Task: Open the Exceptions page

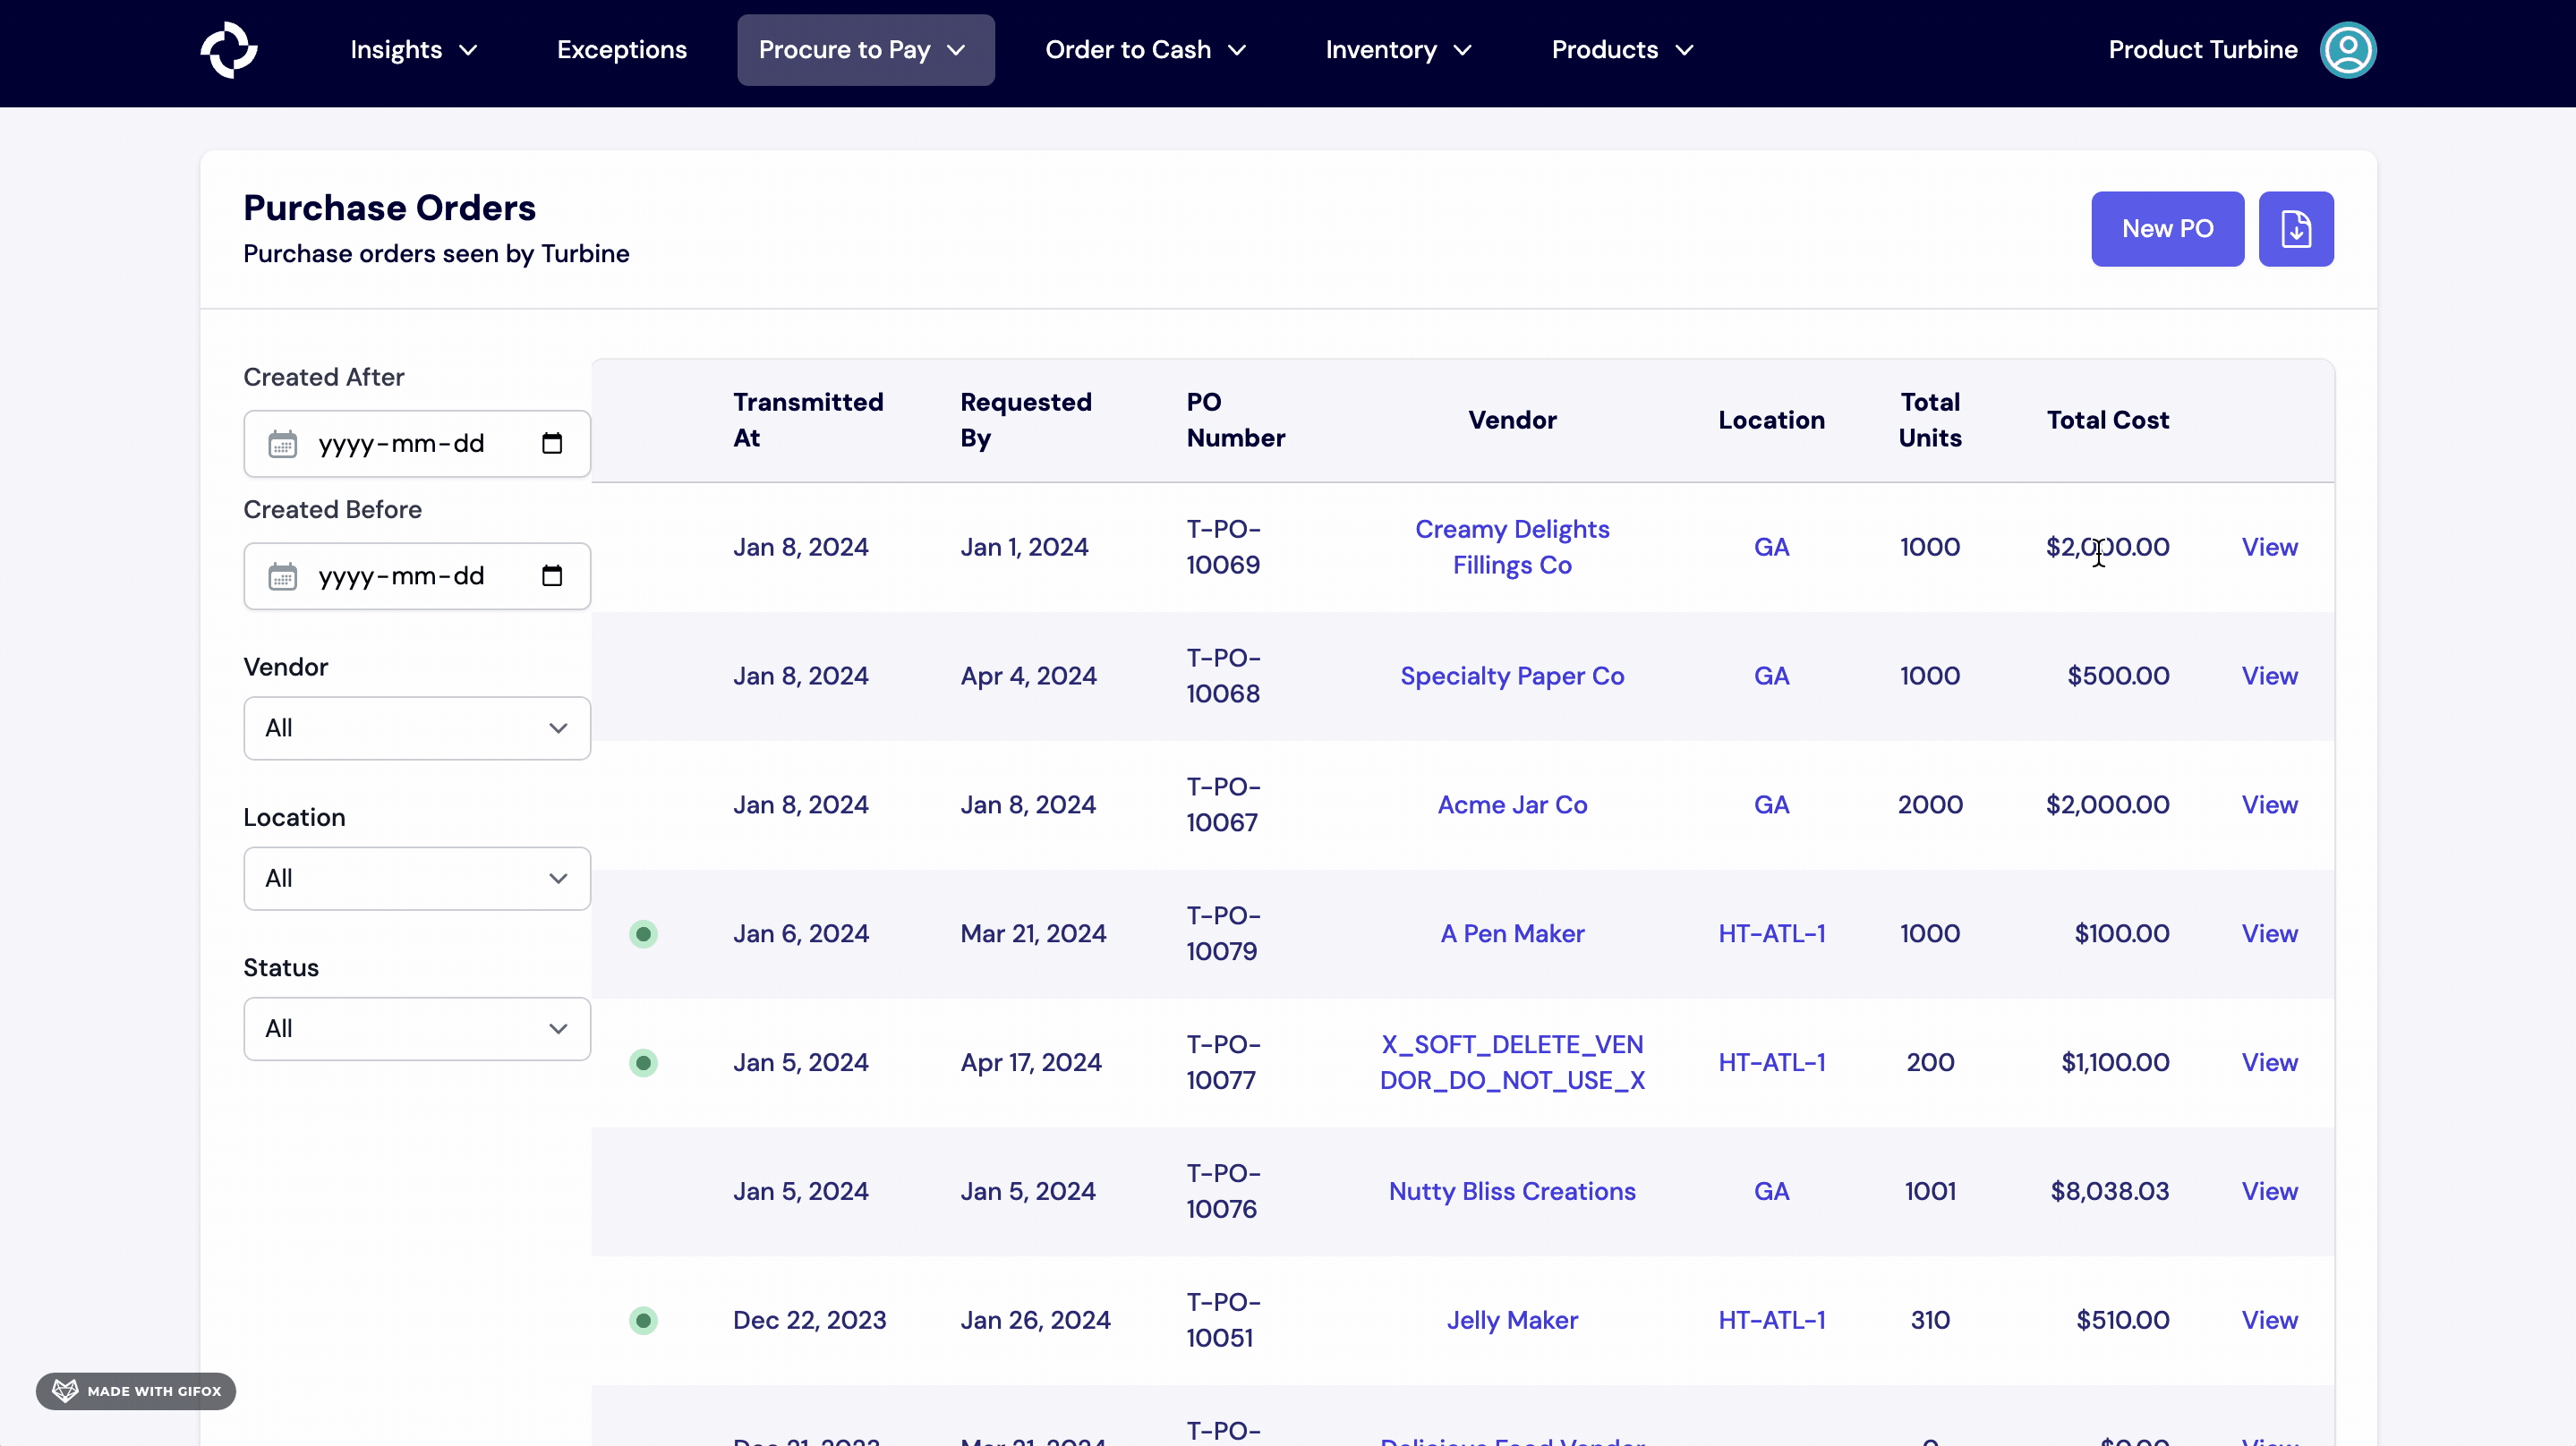Action: [621, 50]
